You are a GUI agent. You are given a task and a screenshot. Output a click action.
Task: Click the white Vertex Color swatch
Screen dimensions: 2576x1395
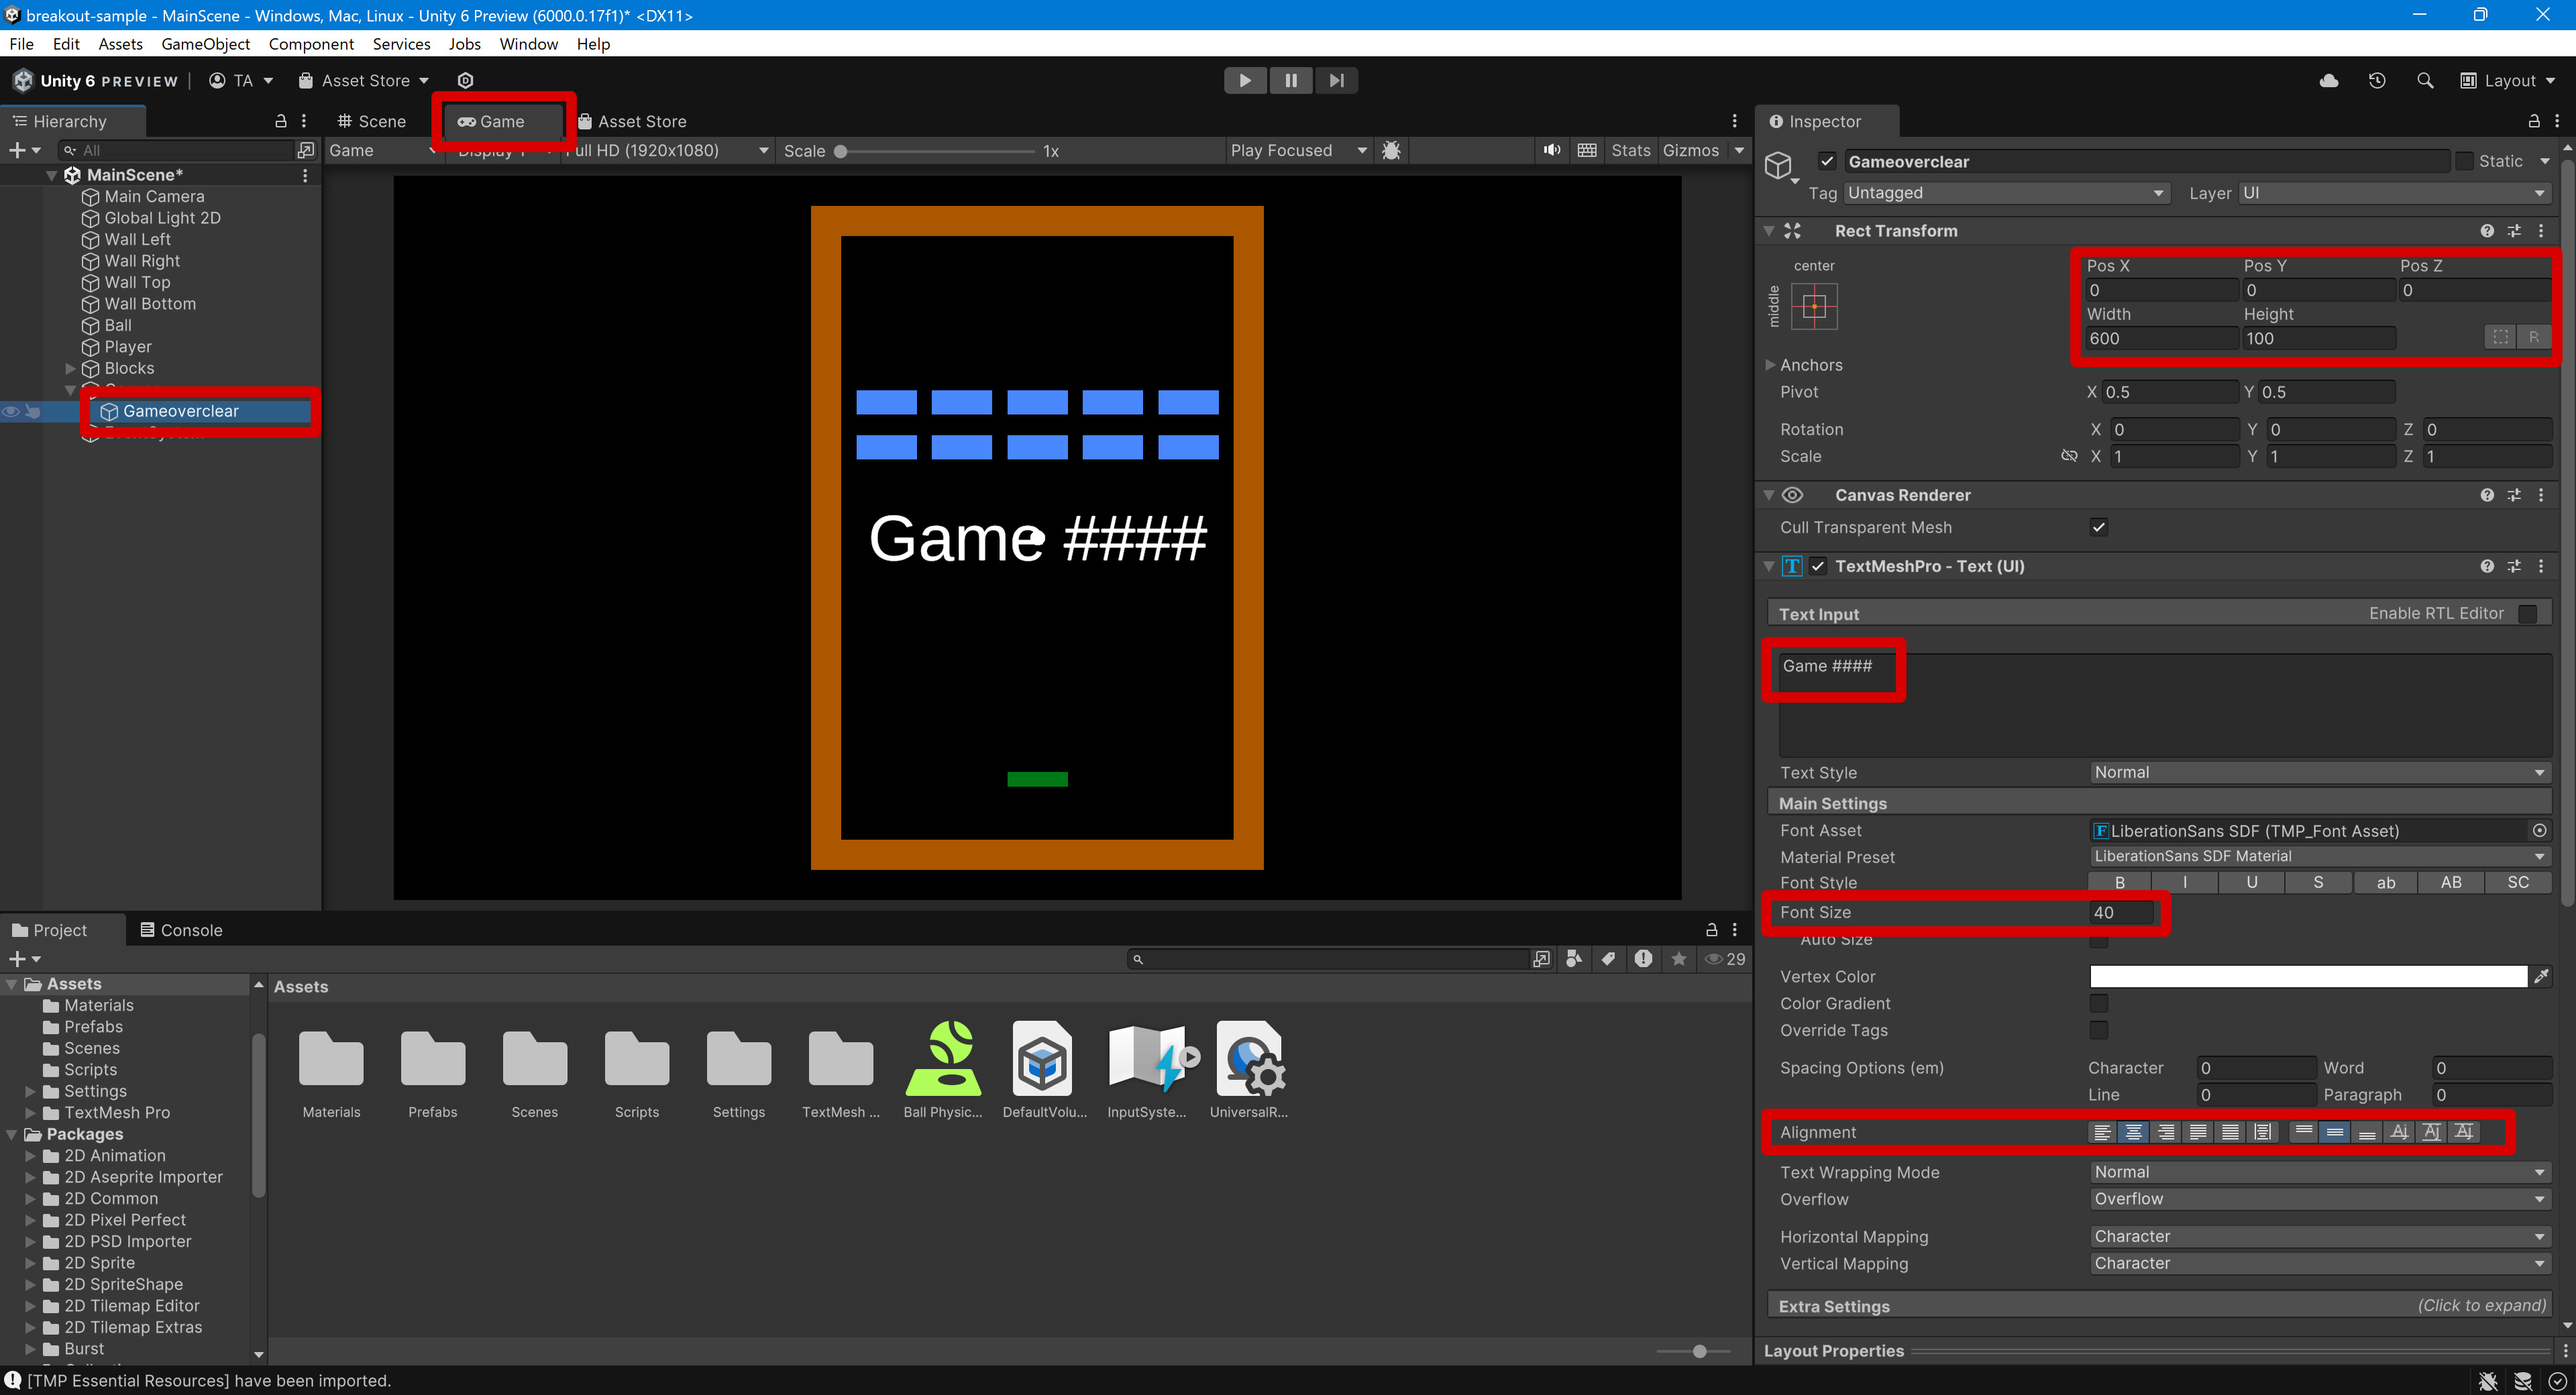[2307, 976]
